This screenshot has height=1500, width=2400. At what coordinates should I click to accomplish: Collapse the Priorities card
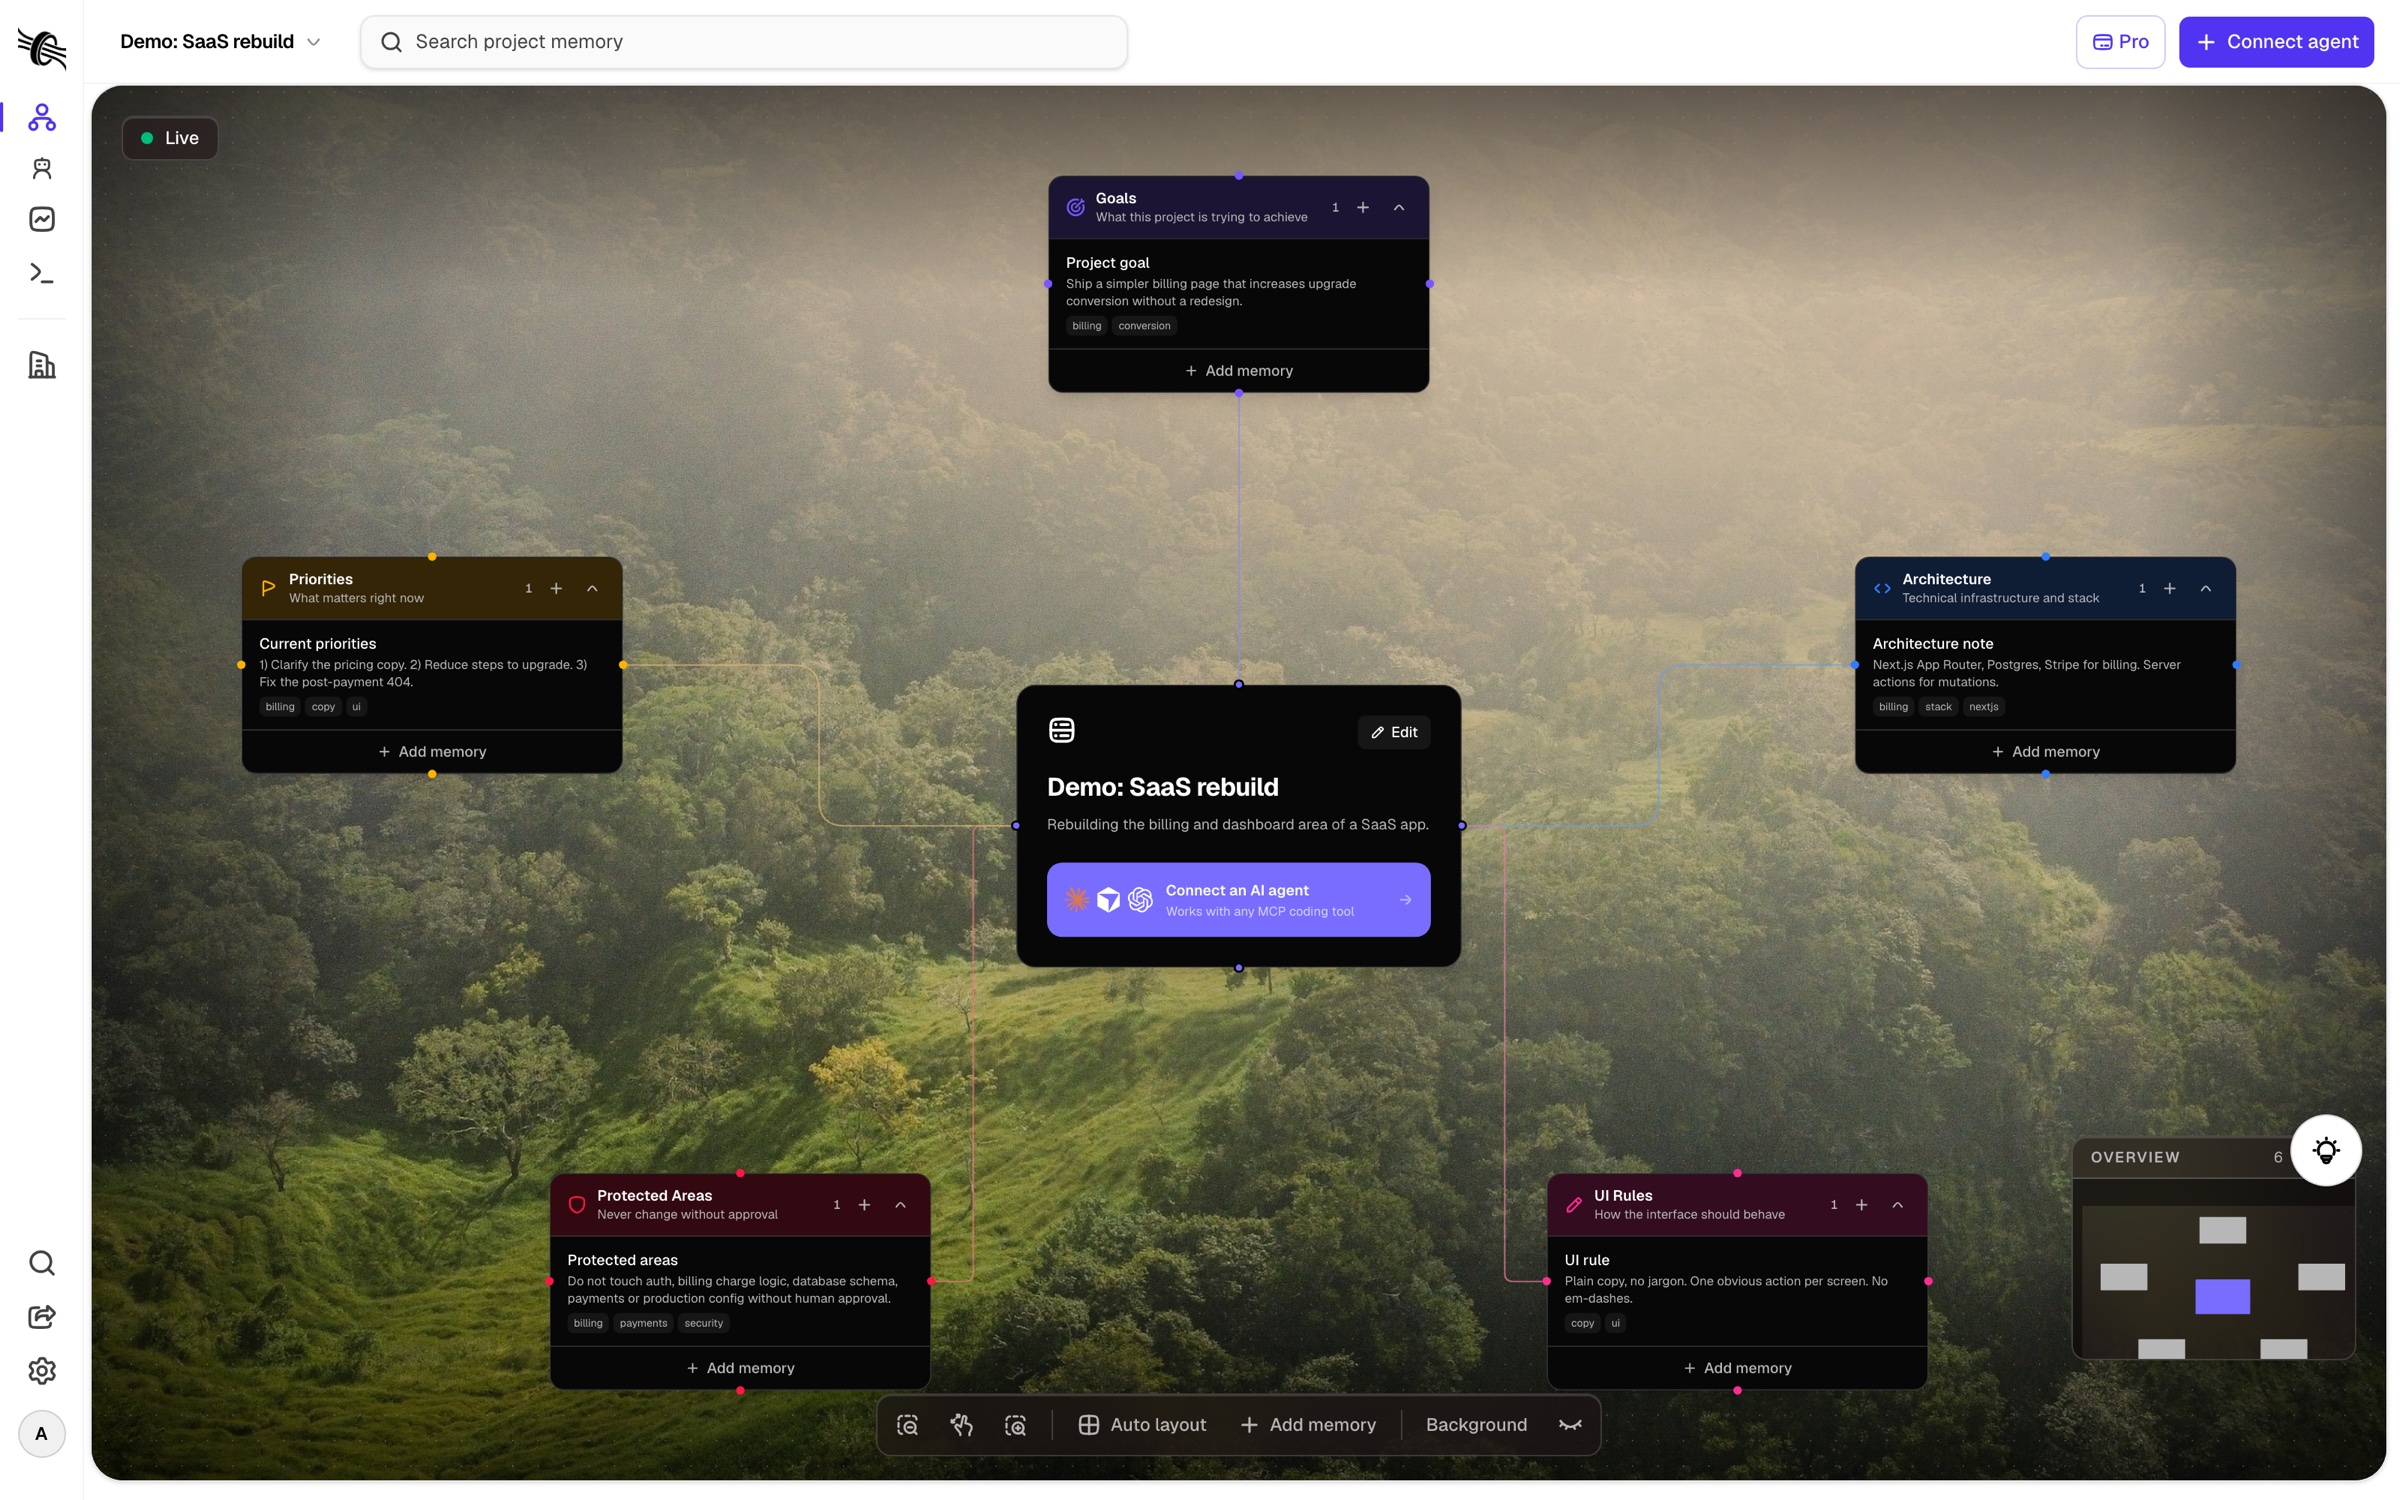click(592, 588)
